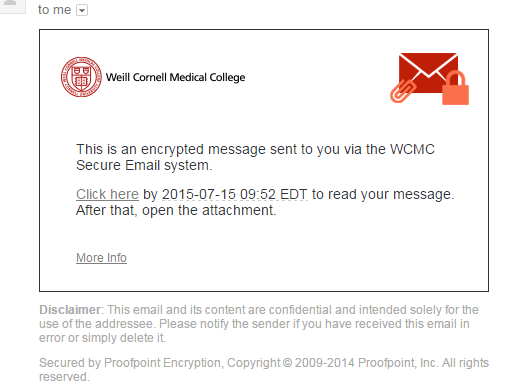The width and height of the screenshot is (530, 392).
Task: Click the orange padlock icon
Action: (x=456, y=88)
